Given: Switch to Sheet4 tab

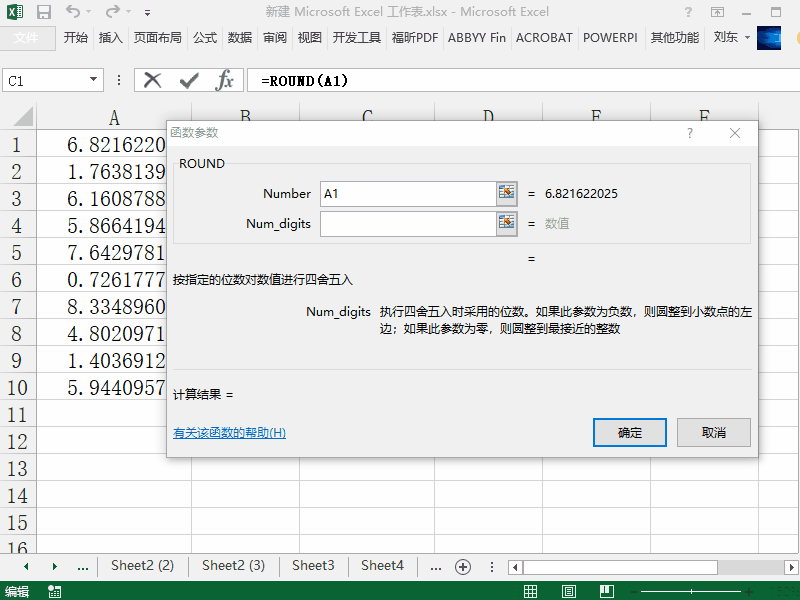Looking at the screenshot, I should click(382, 566).
